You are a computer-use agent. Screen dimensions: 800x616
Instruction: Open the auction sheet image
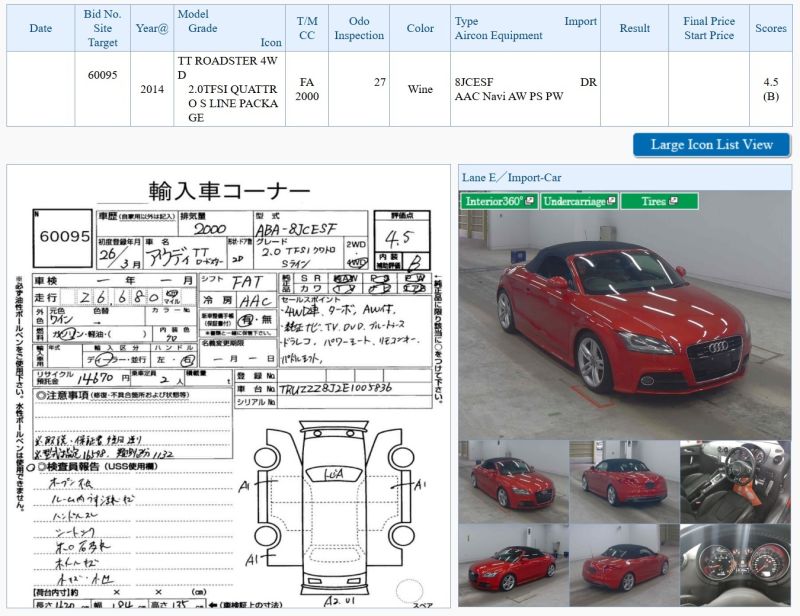pyautogui.click(x=229, y=386)
